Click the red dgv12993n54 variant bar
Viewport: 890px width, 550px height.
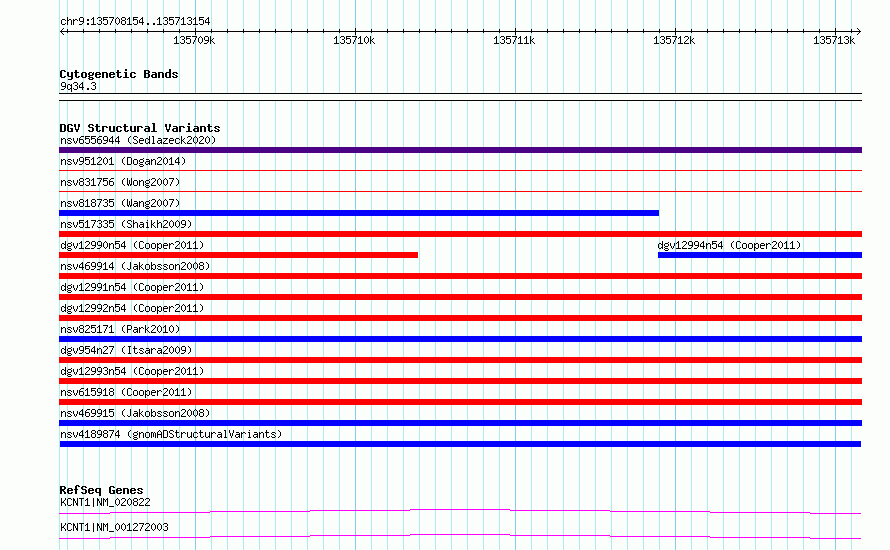click(x=460, y=381)
